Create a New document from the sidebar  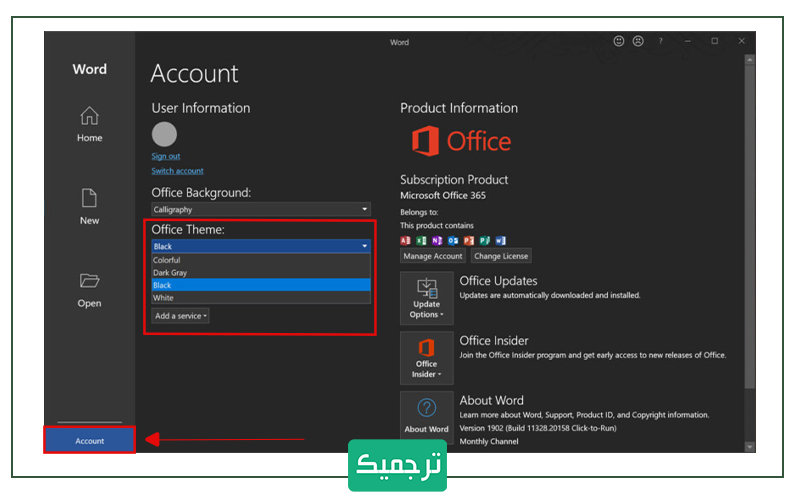(89, 207)
